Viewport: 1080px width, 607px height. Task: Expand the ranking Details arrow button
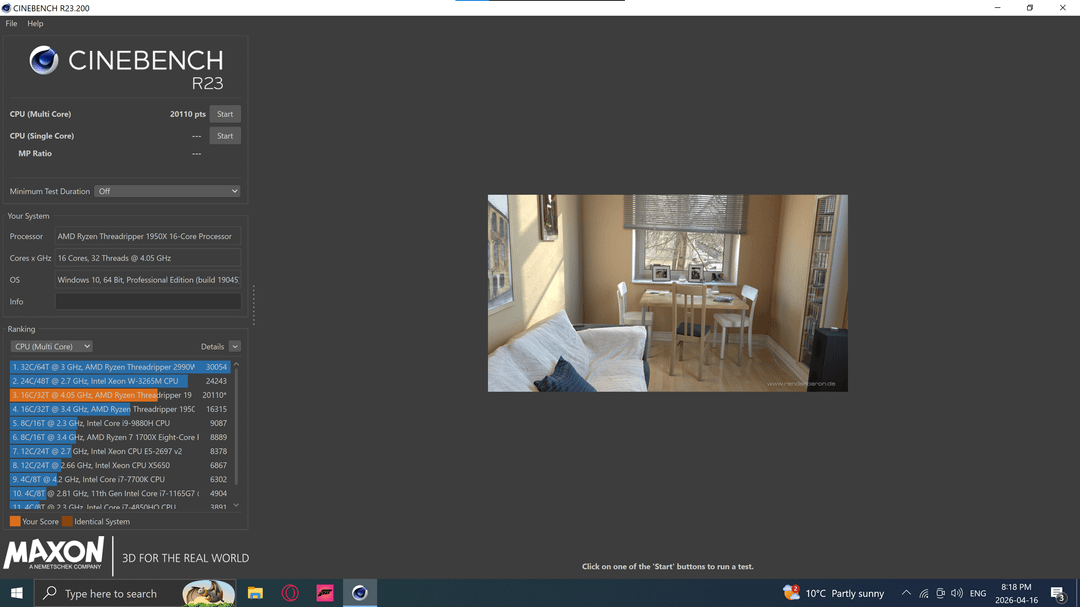pyautogui.click(x=235, y=346)
